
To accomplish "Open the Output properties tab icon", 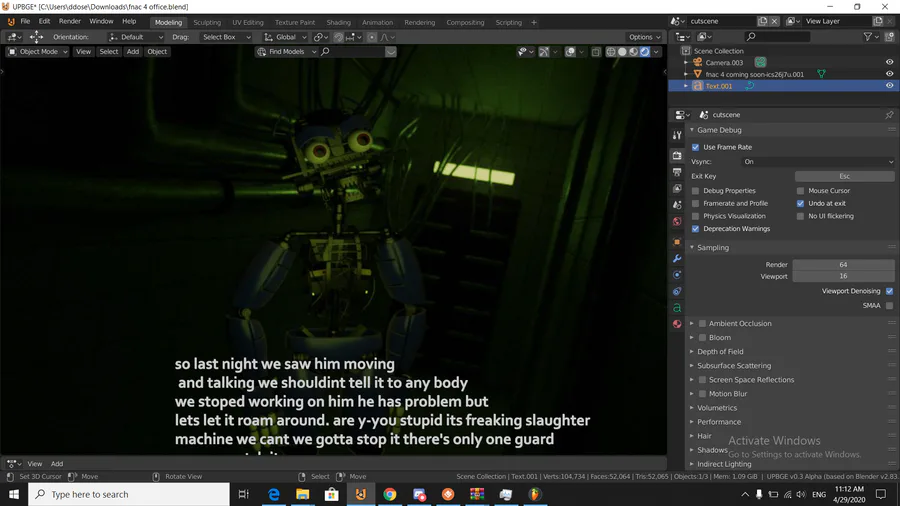I will (x=677, y=172).
